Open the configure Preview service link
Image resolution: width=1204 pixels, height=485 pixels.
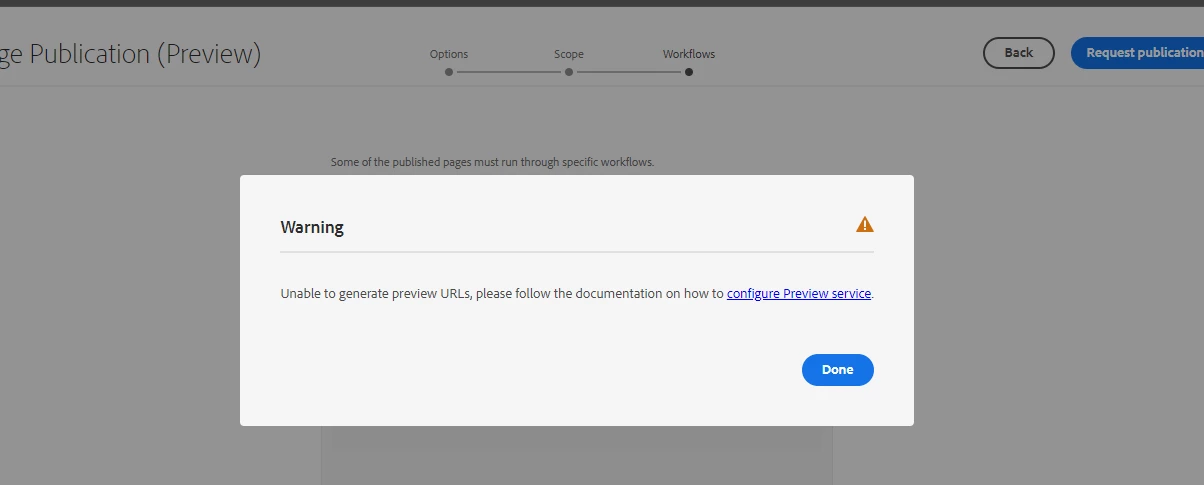click(x=799, y=294)
